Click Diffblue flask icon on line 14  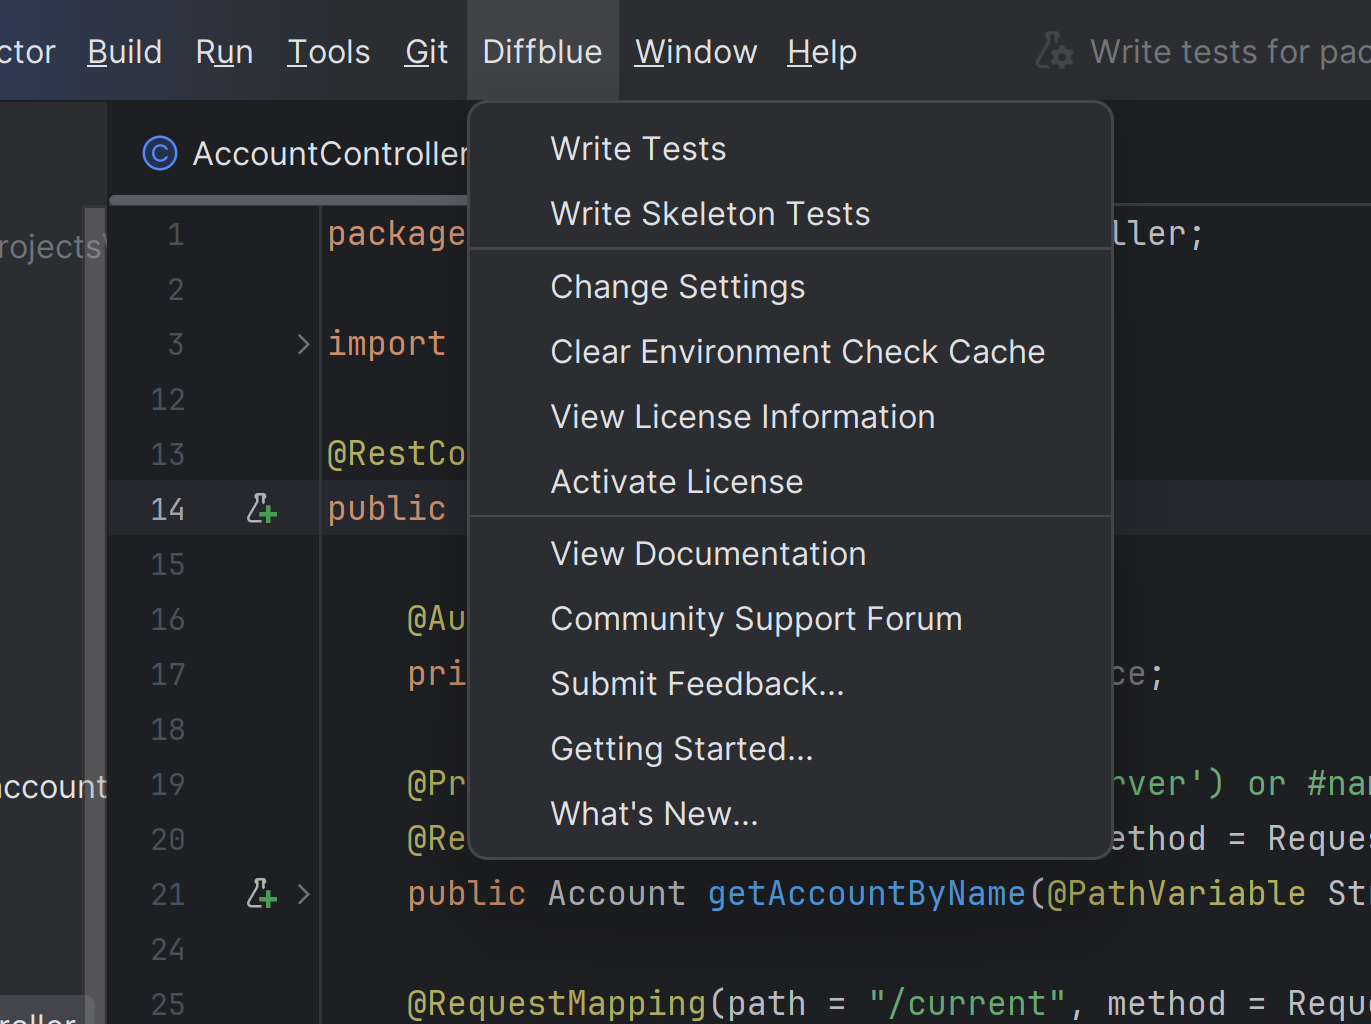click(x=261, y=509)
